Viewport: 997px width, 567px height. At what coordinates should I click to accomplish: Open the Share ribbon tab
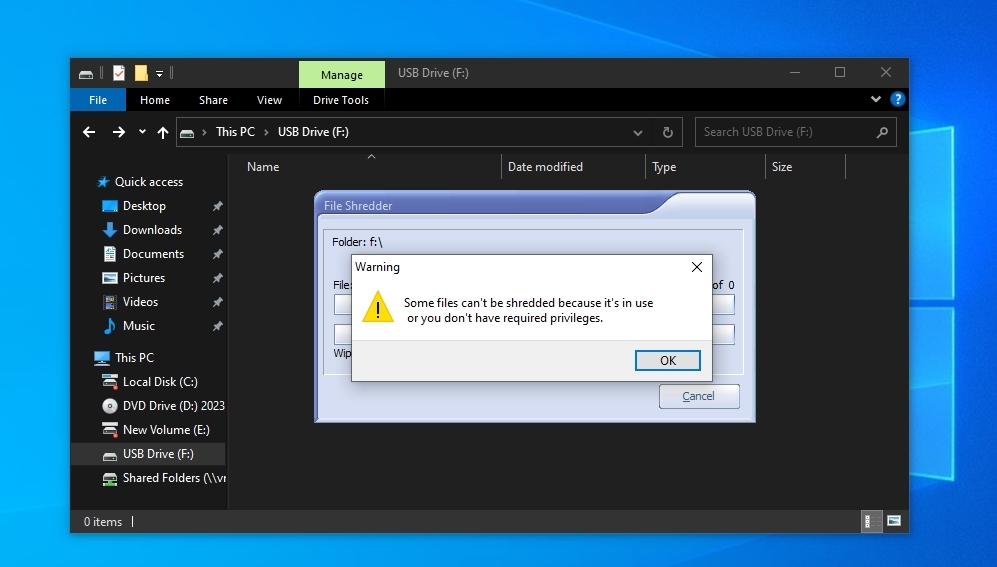213,100
